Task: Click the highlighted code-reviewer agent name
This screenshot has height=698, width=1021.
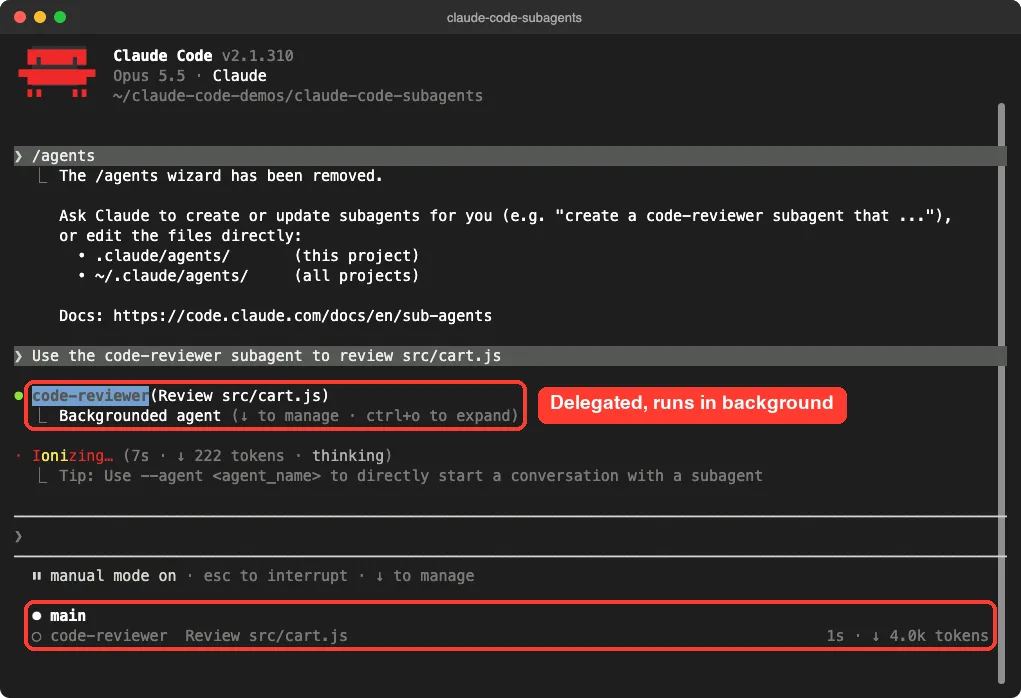Action: (x=91, y=396)
